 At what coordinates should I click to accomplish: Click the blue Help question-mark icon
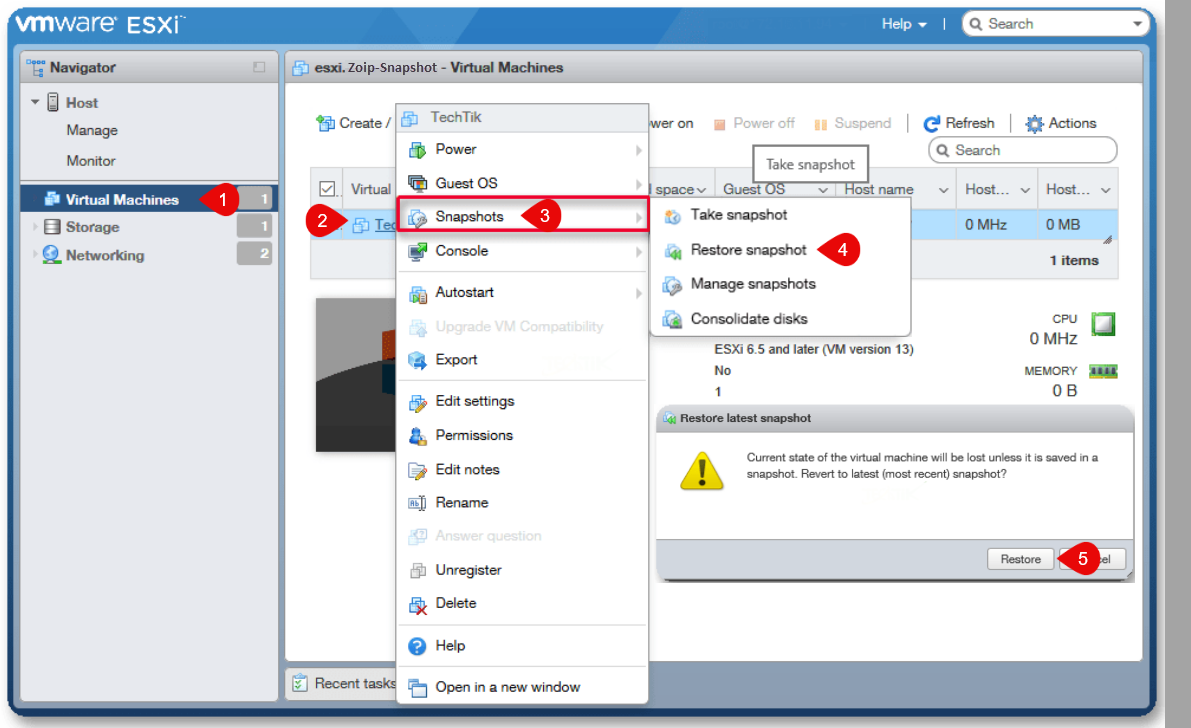coord(417,646)
